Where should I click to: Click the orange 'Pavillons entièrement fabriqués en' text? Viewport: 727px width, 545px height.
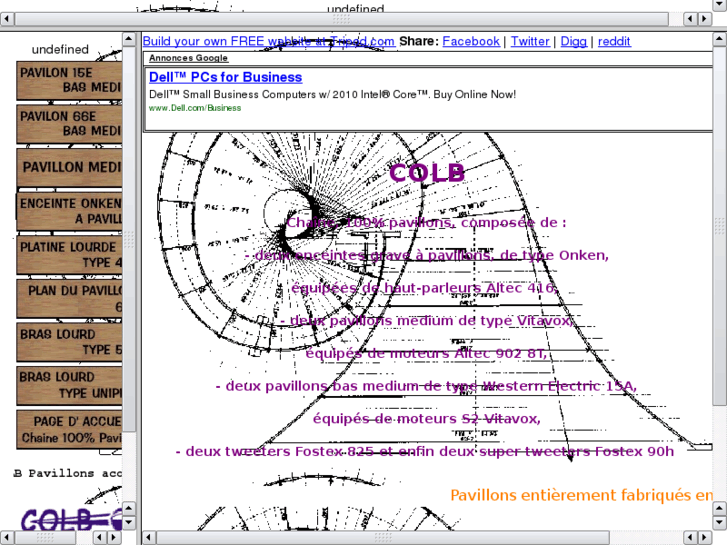tap(581, 495)
